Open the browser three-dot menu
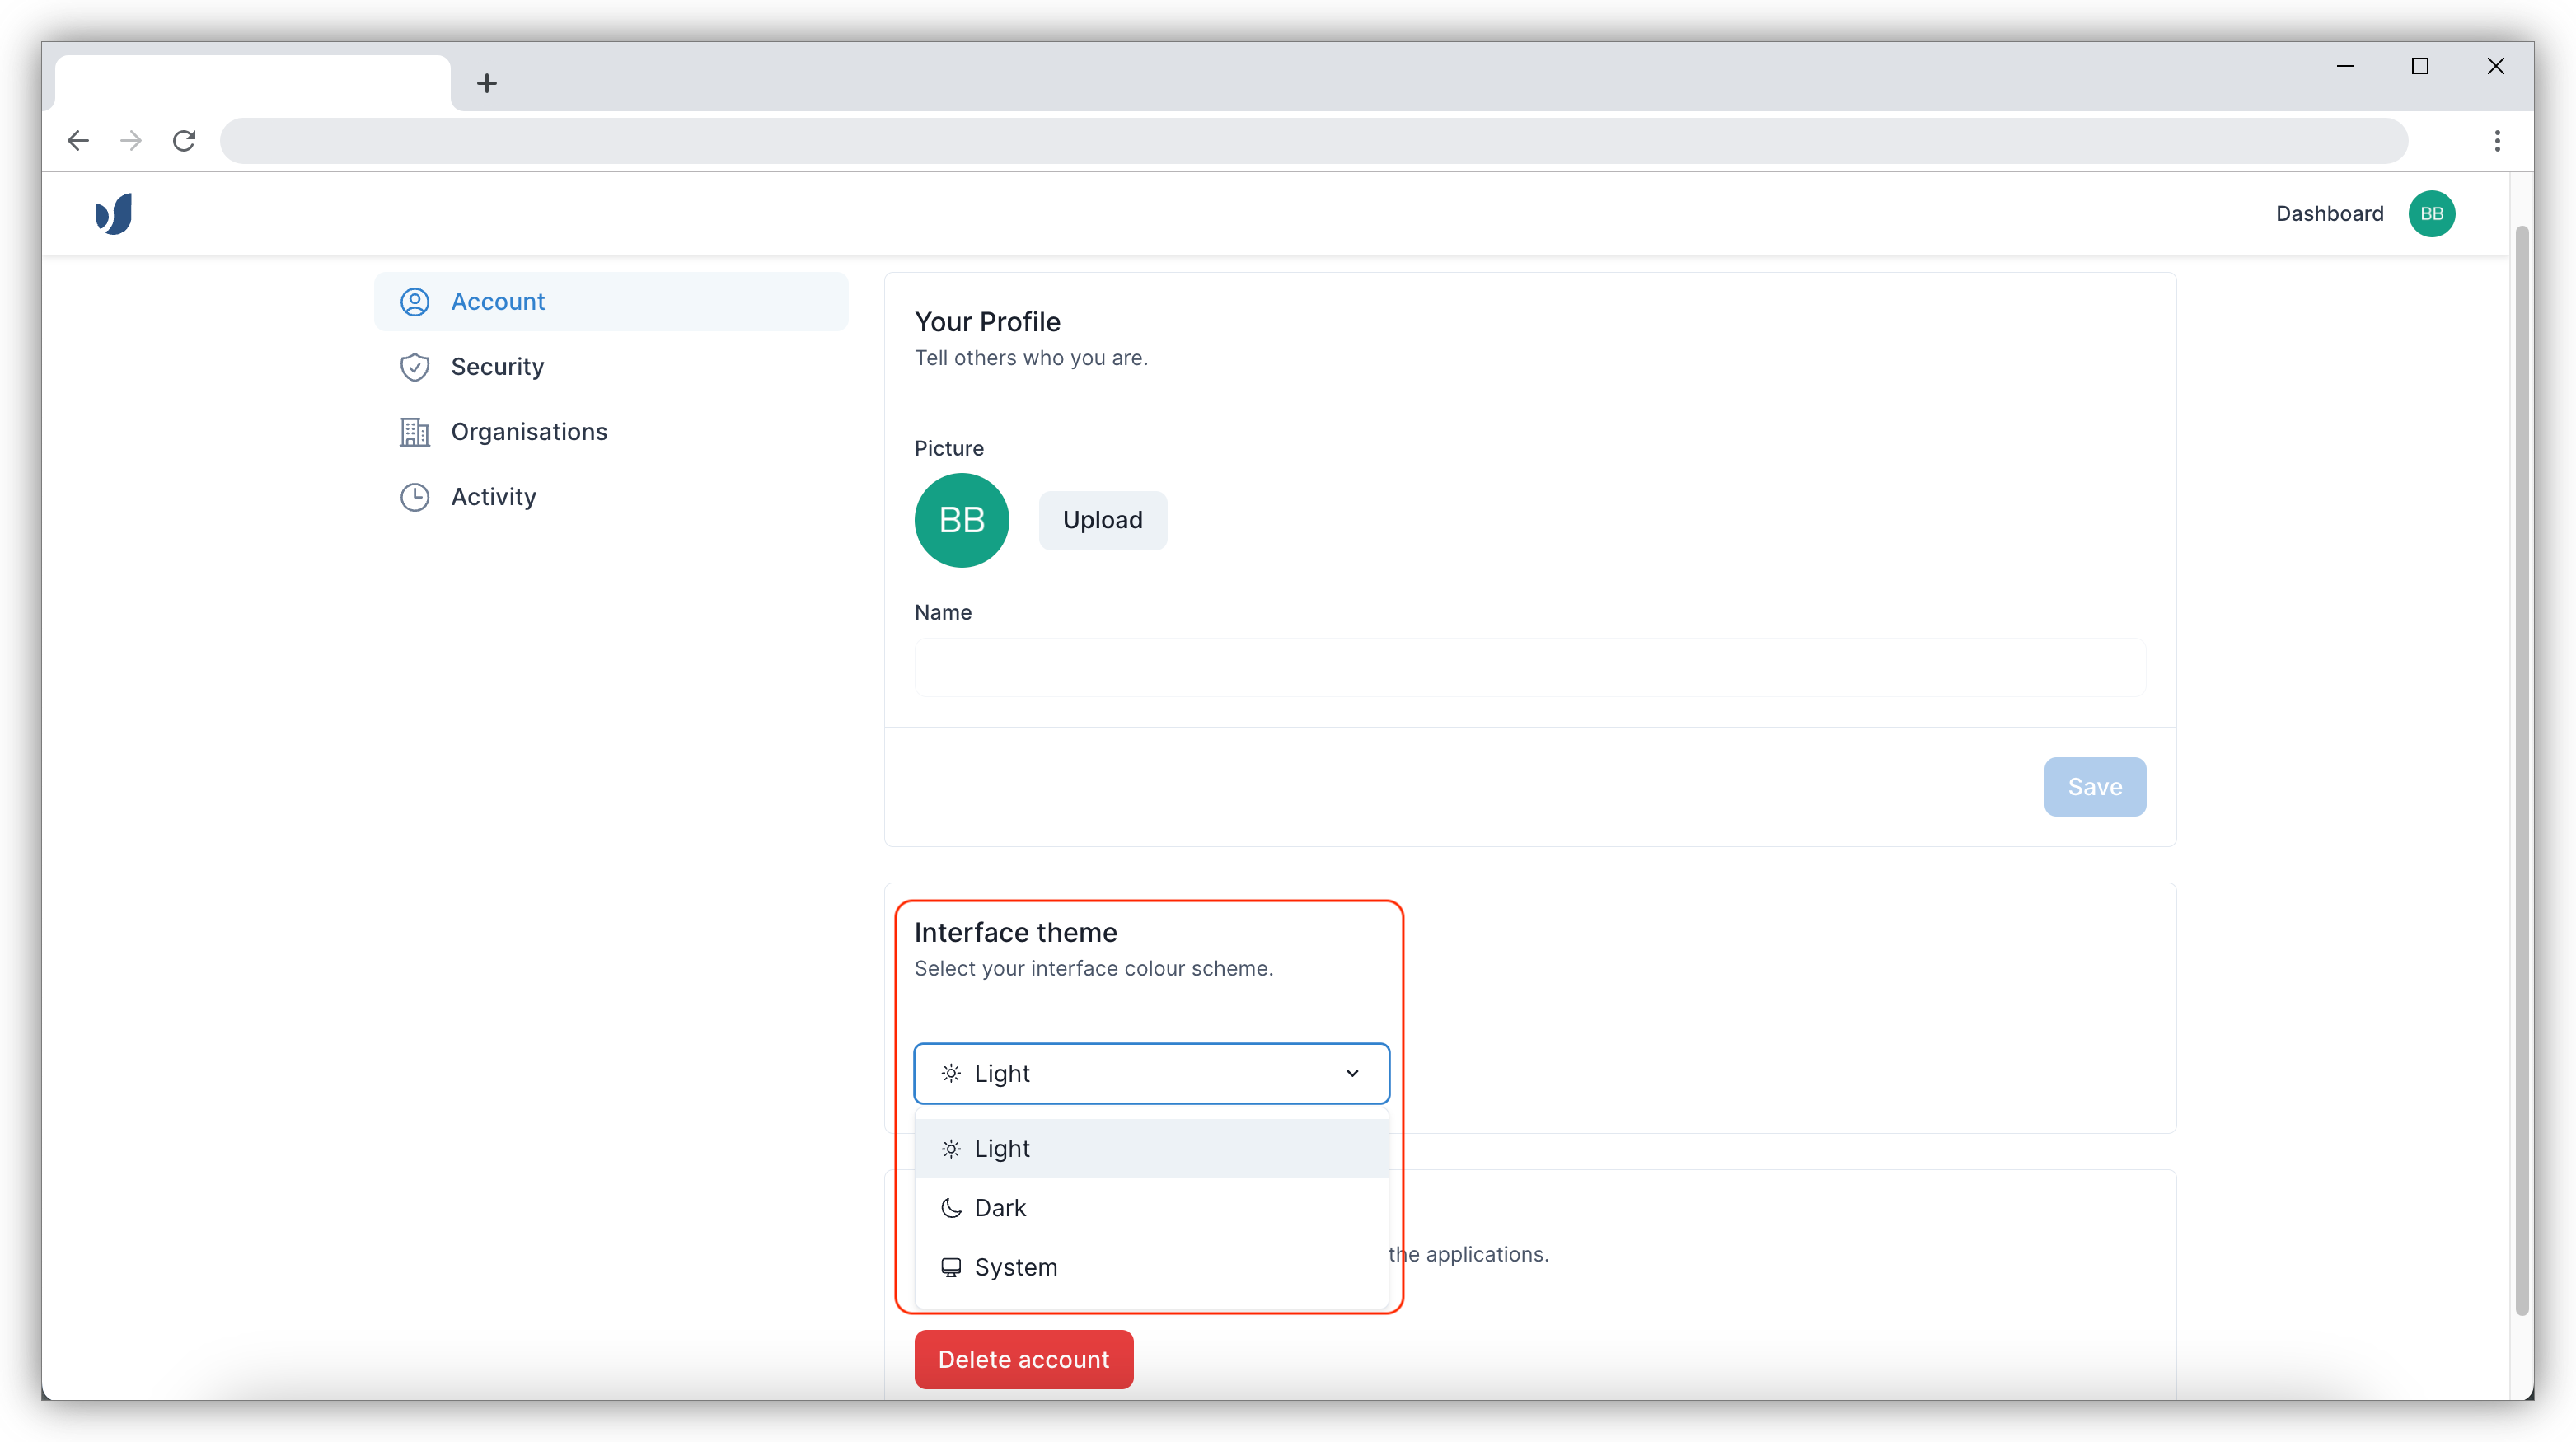 point(2497,141)
